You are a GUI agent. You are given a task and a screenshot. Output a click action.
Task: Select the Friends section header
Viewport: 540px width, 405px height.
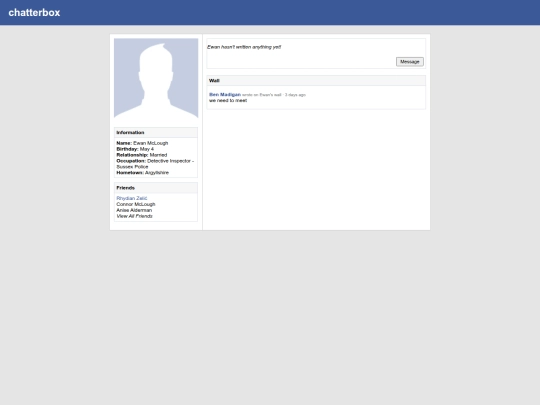tap(156, 188)
